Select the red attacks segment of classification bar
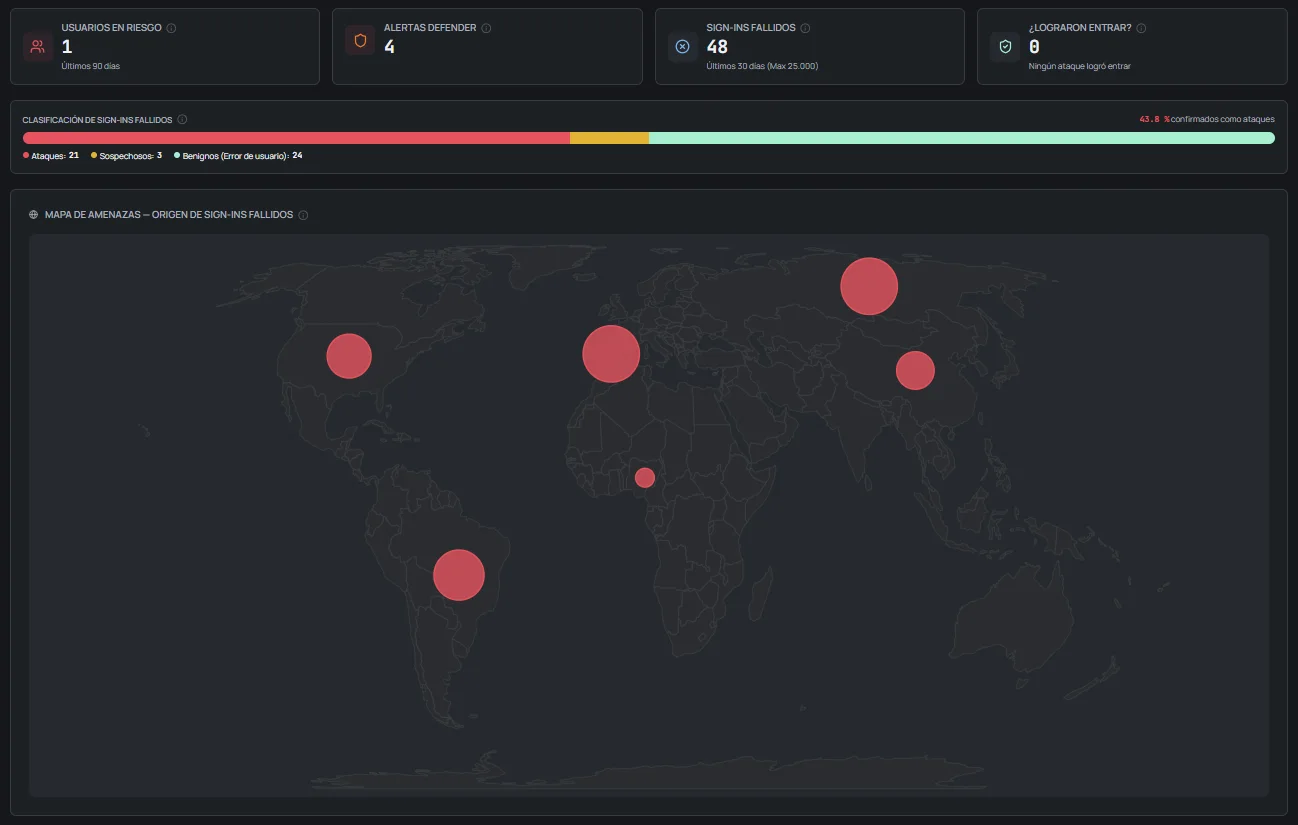 [296, 138]
